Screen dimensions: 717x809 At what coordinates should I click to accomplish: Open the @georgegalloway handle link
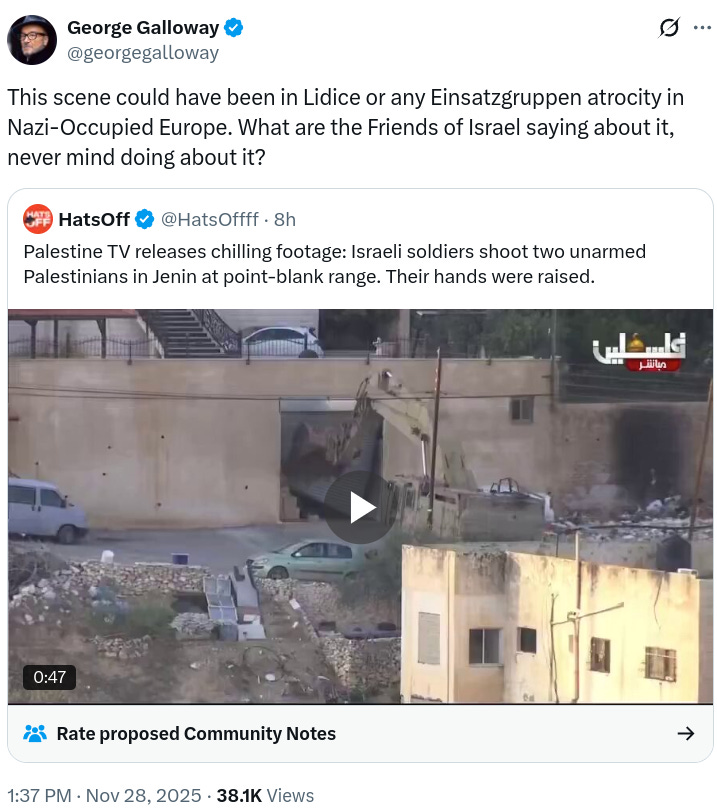coord(143,53)
